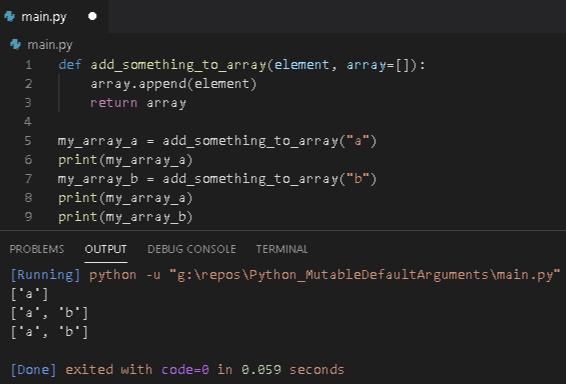Click the unsaved dot on main.py tab
566x384 pixels.
[x=92, y=16]
